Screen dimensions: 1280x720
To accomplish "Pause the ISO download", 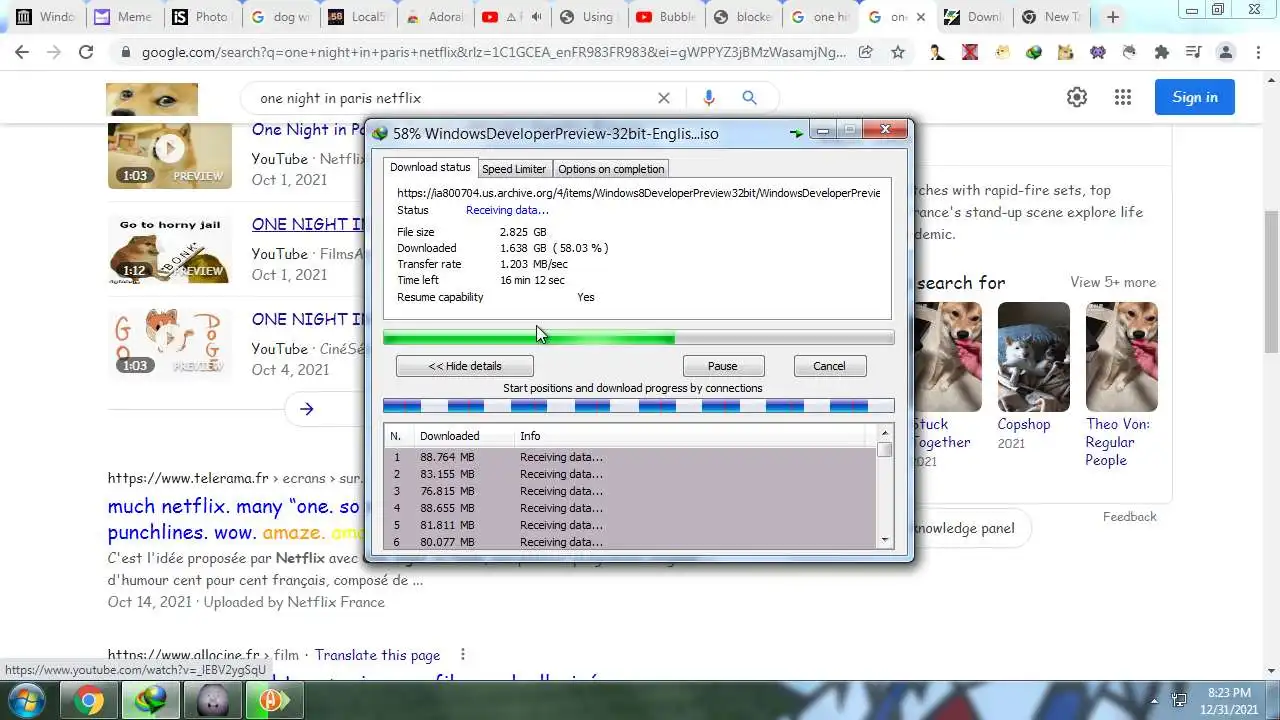I will coord(723,366).
